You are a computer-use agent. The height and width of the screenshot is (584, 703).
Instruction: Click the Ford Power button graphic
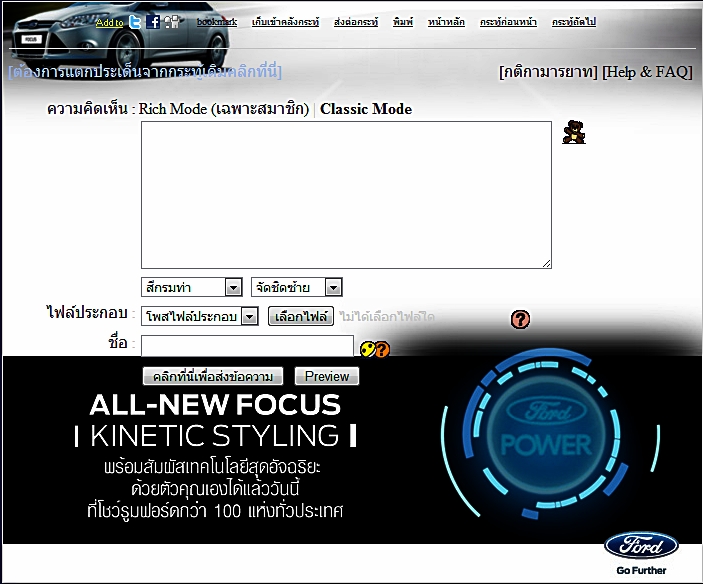[546, 433]
